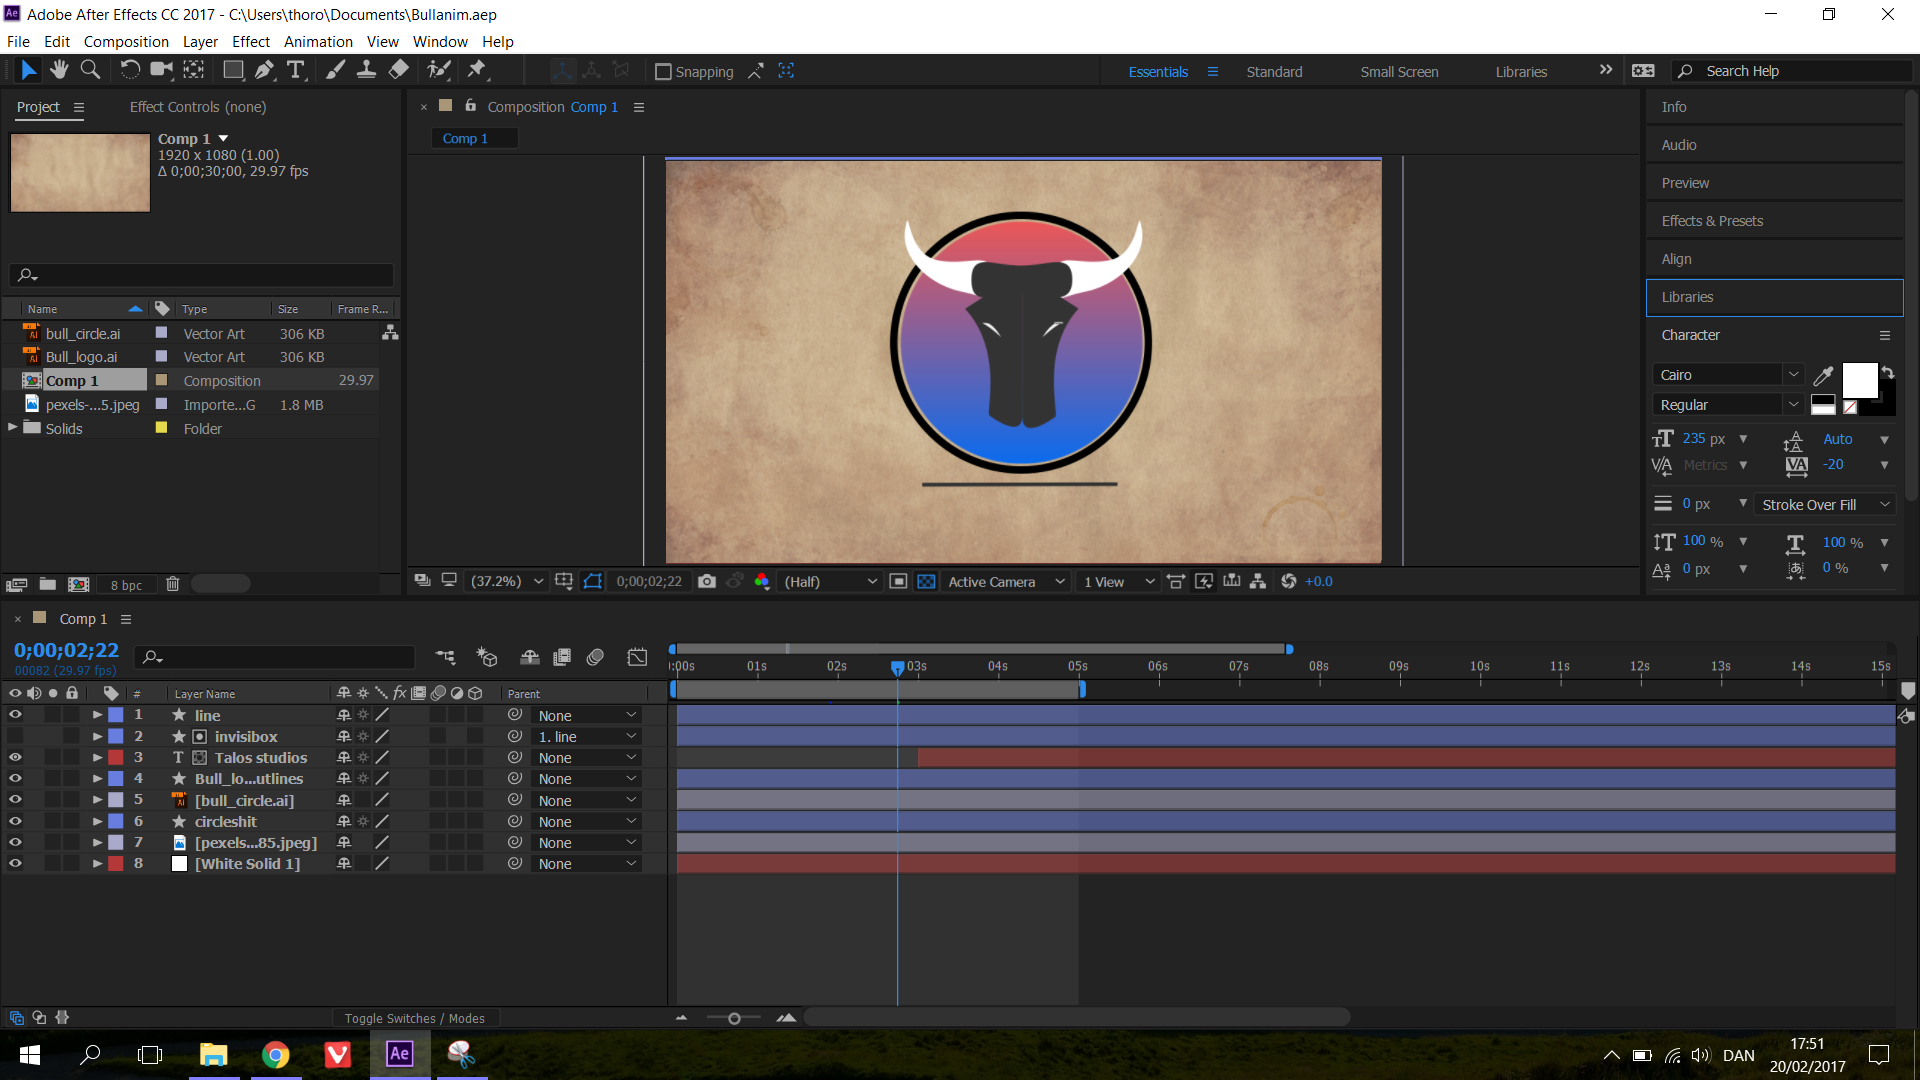The height and width of the screenshot is (1080, 1920).
Task: Click the delete trash icon in Project panel
Action: (x=172, y=585)
